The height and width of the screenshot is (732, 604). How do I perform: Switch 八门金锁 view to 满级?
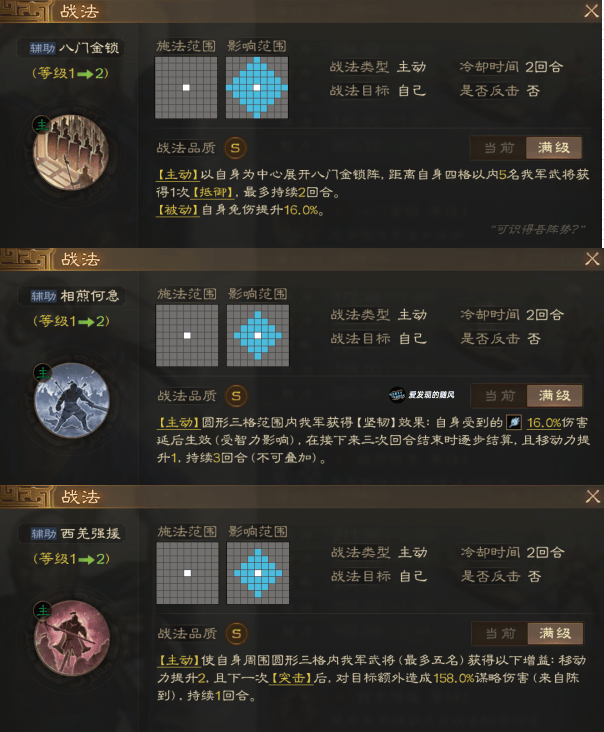554,148
